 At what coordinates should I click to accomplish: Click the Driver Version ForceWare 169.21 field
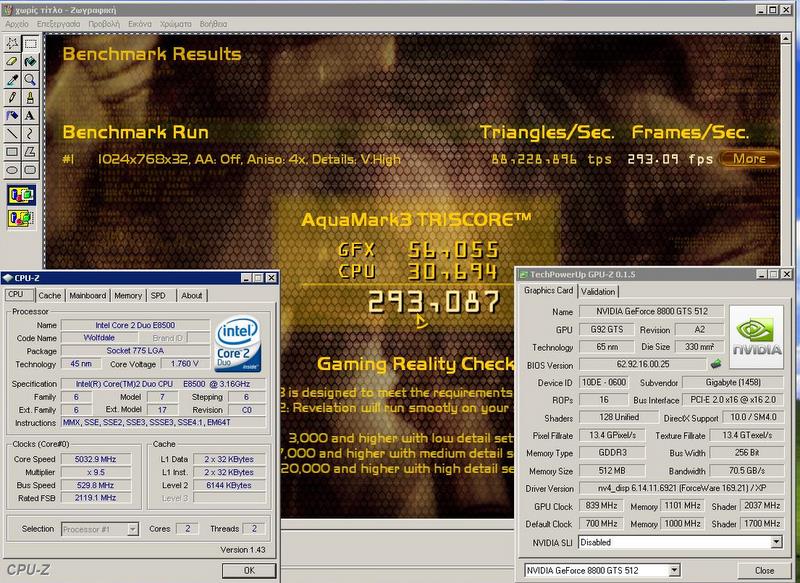point(682,488)
